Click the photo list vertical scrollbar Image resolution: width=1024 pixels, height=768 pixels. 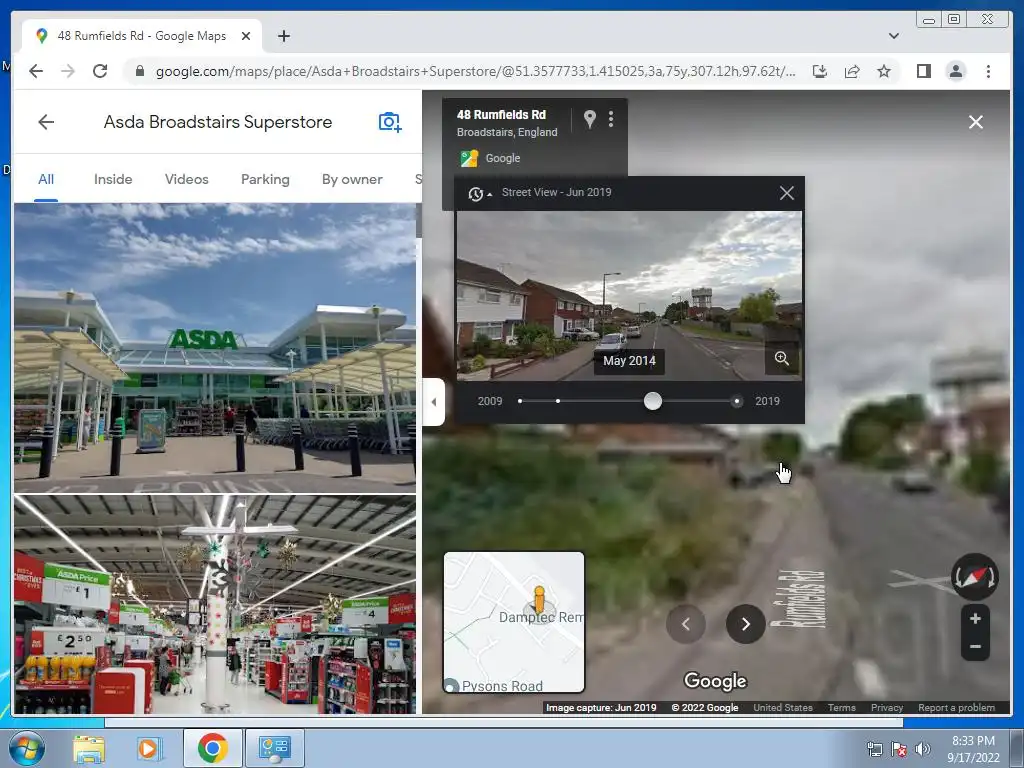(x=419, y=222)
